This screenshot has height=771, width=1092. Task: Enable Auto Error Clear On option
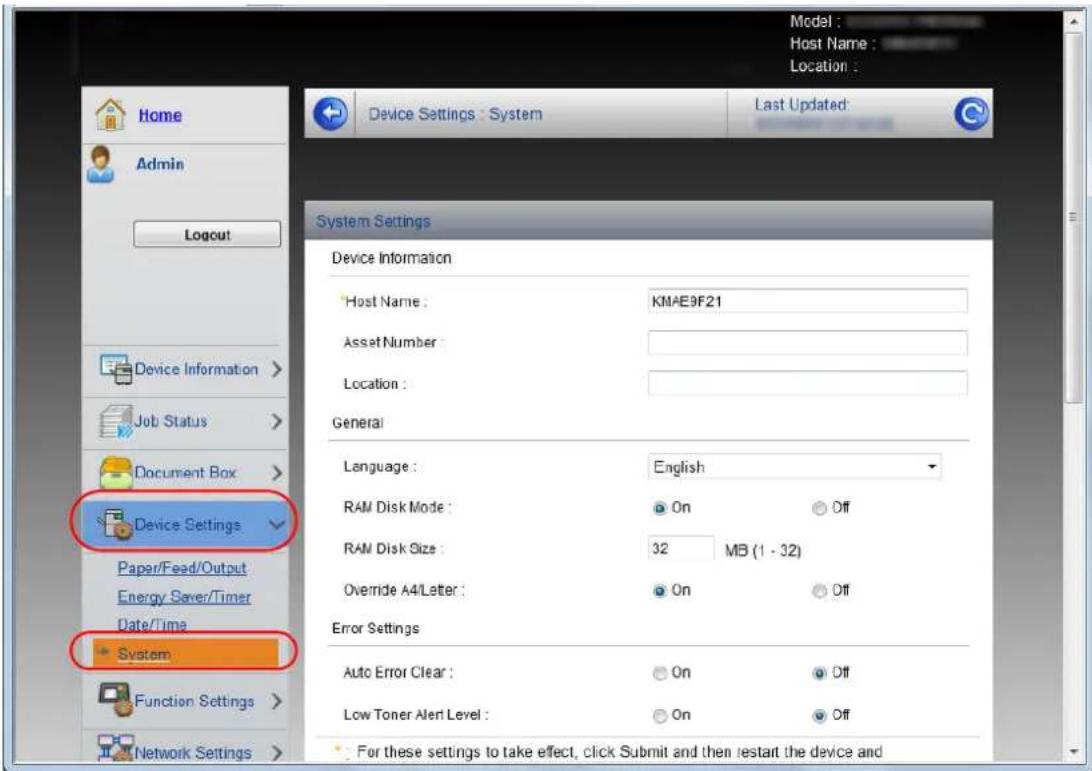(660, 673)
